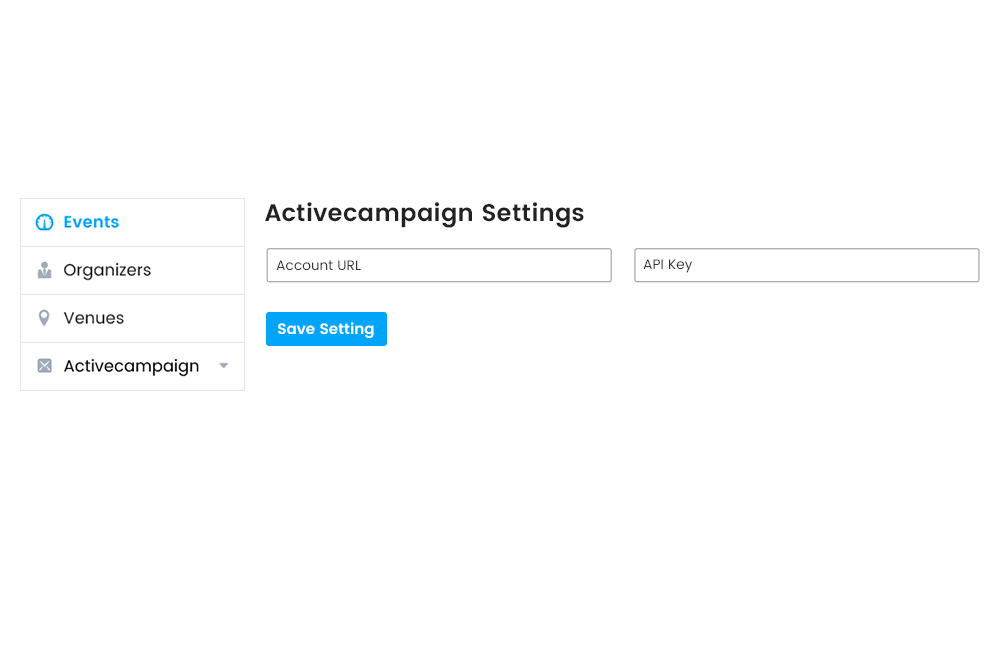Screen dimensions: 1000x667
Task: Switch to the Organizers menu item
Action: [x=107, y=270]
